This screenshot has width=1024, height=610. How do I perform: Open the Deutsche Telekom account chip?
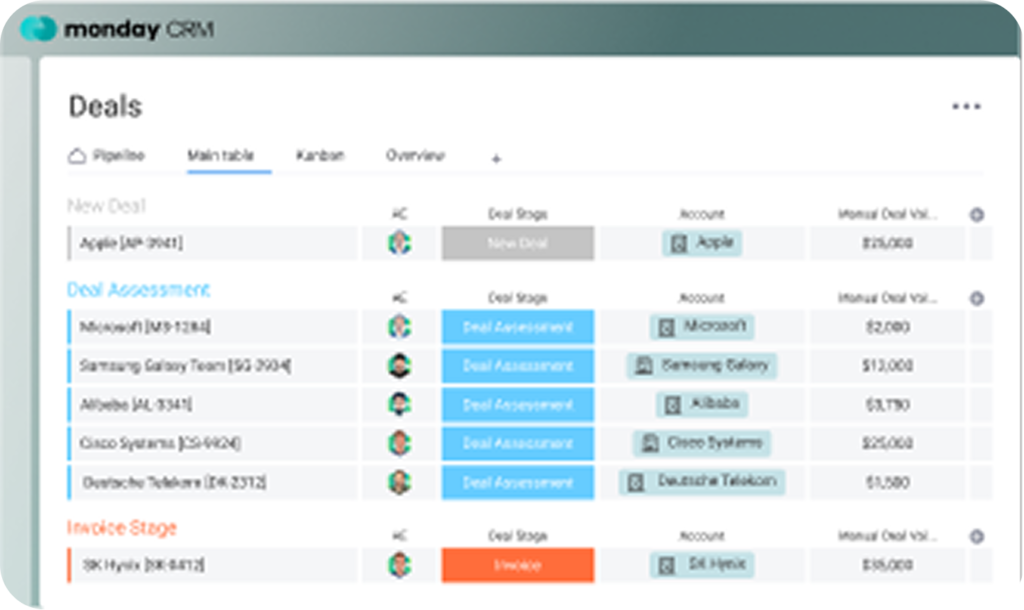coord(702,483)
